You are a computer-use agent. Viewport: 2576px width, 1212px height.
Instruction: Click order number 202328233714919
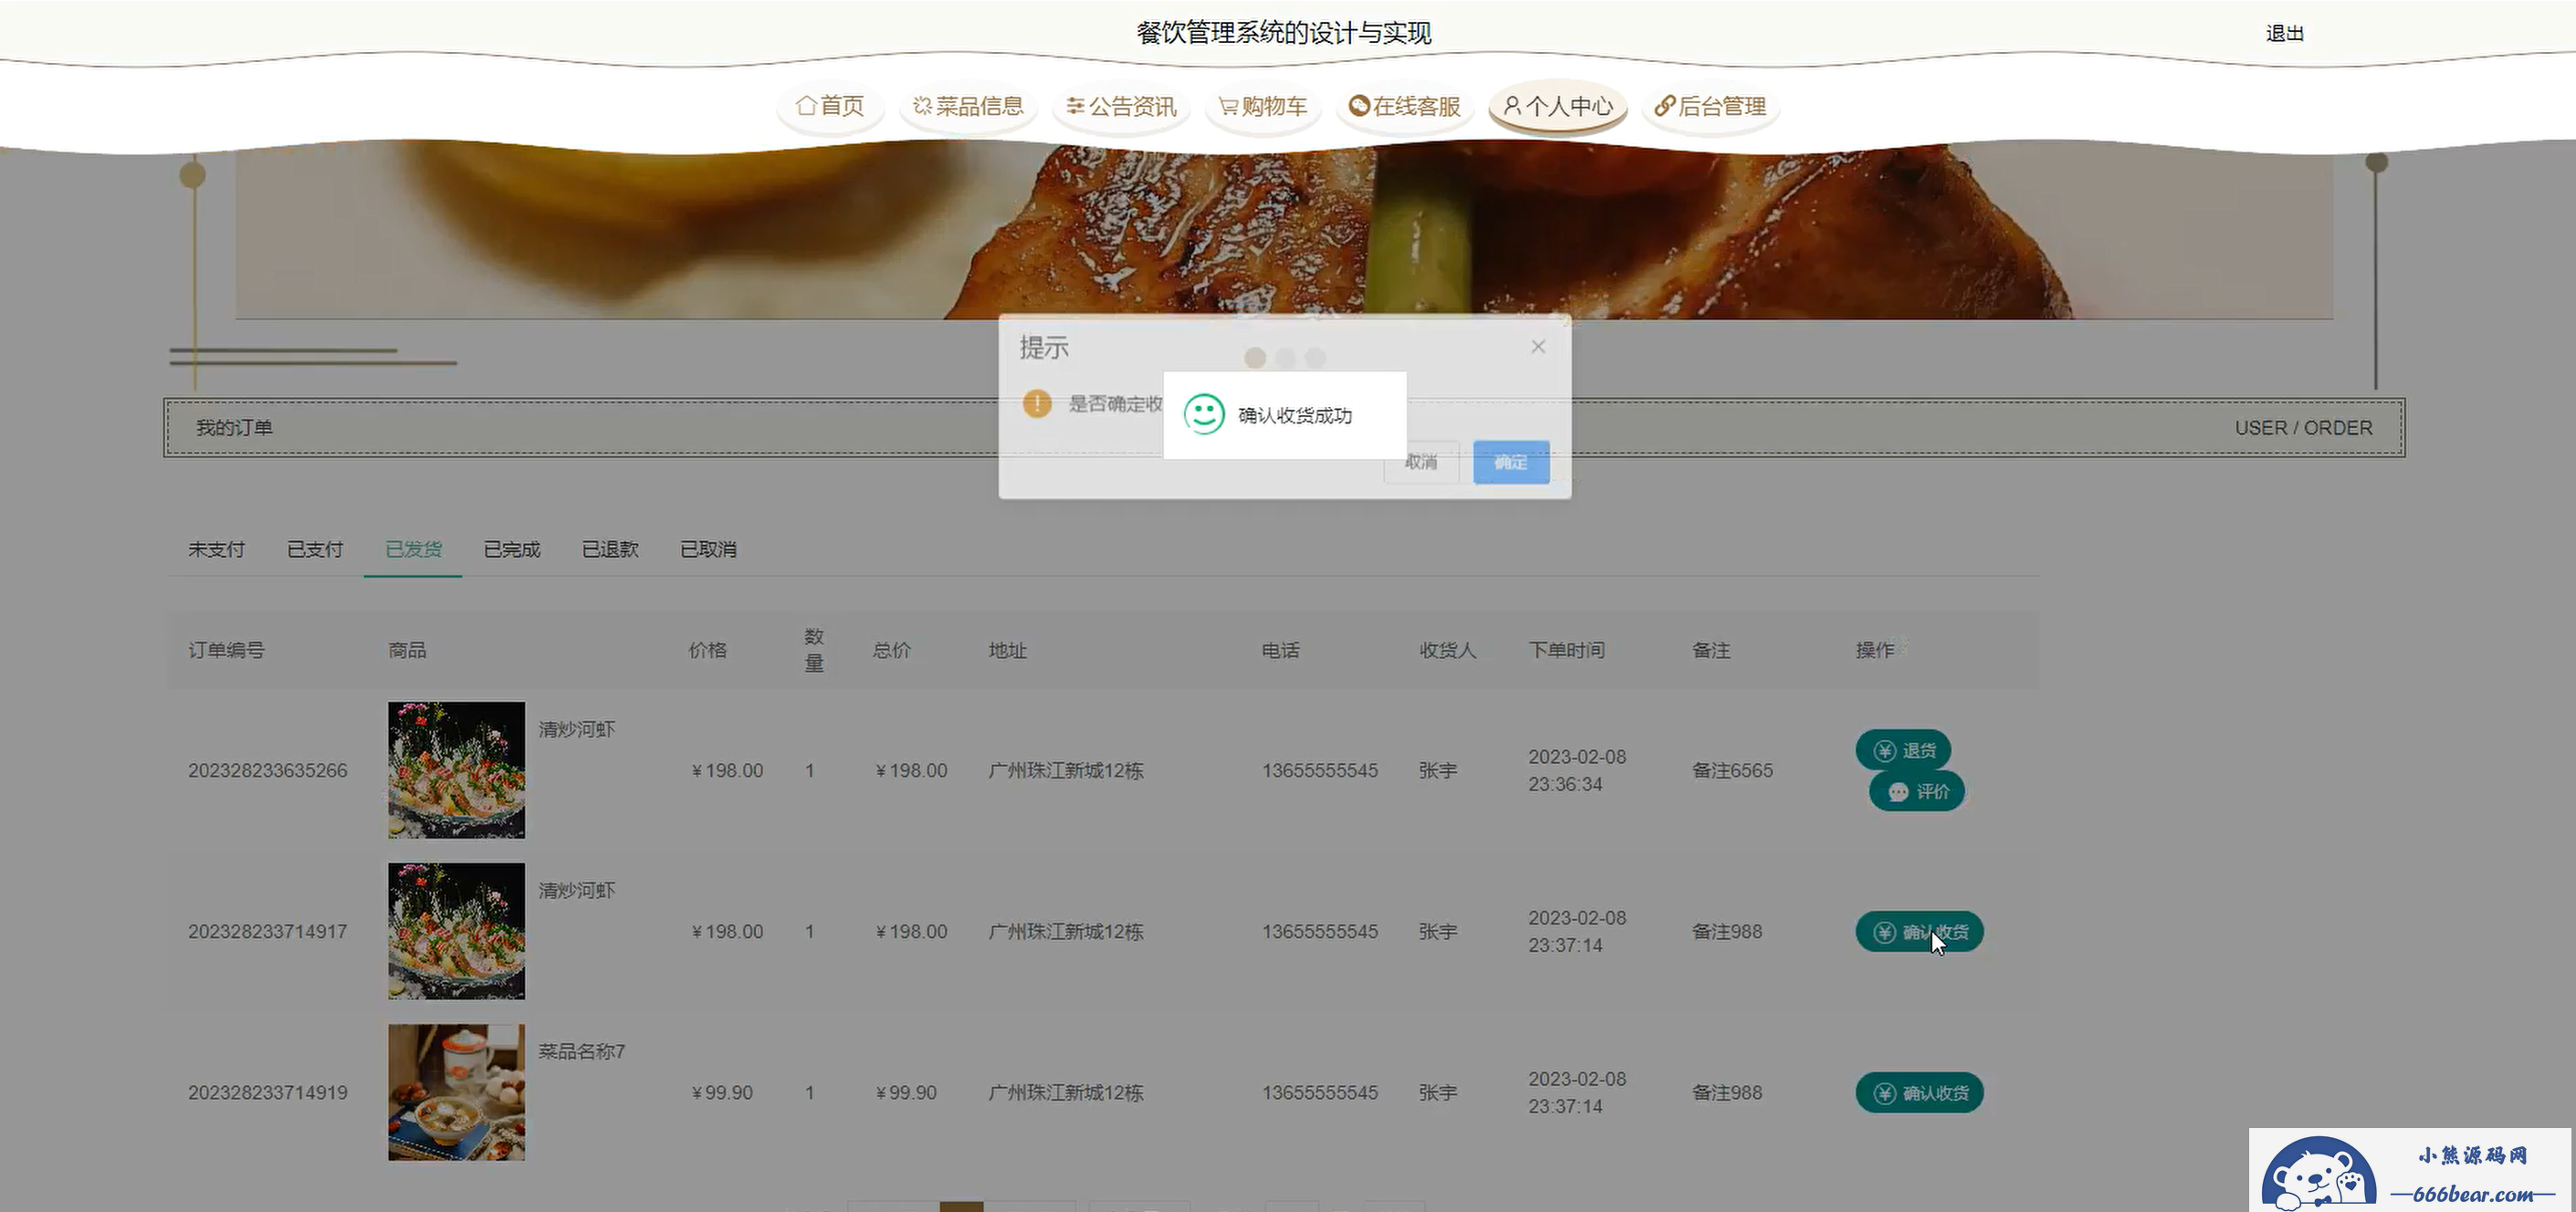tap(267, 1092)
